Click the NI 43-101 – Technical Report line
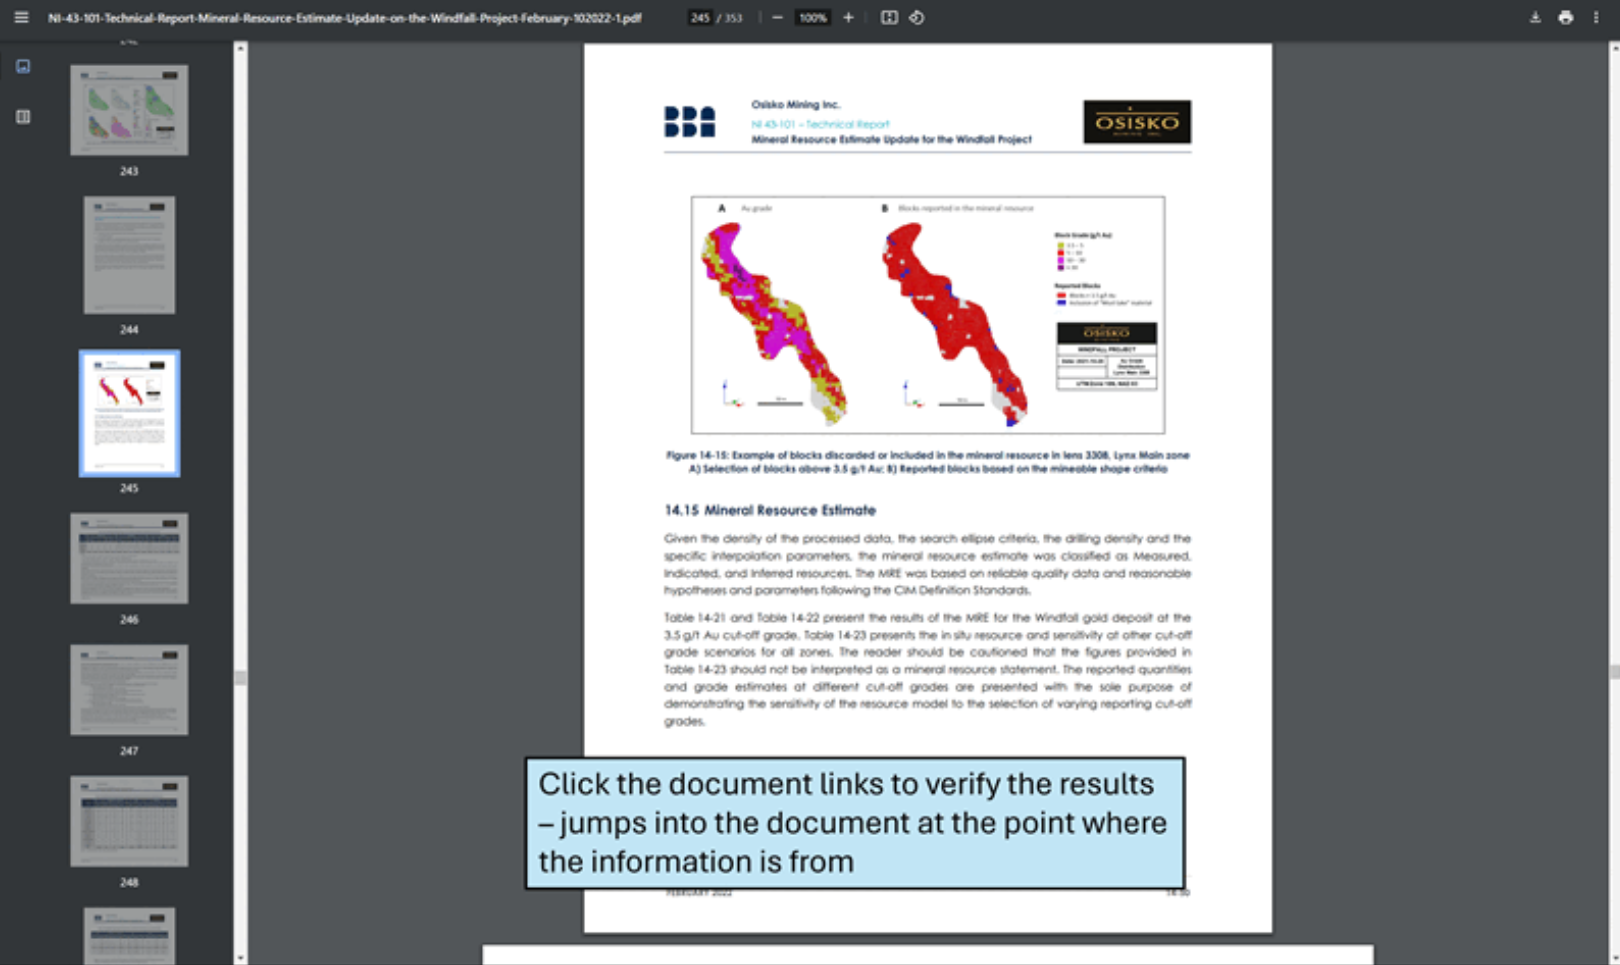This screenshot has width=1620, height=965. tap(820, 124)
